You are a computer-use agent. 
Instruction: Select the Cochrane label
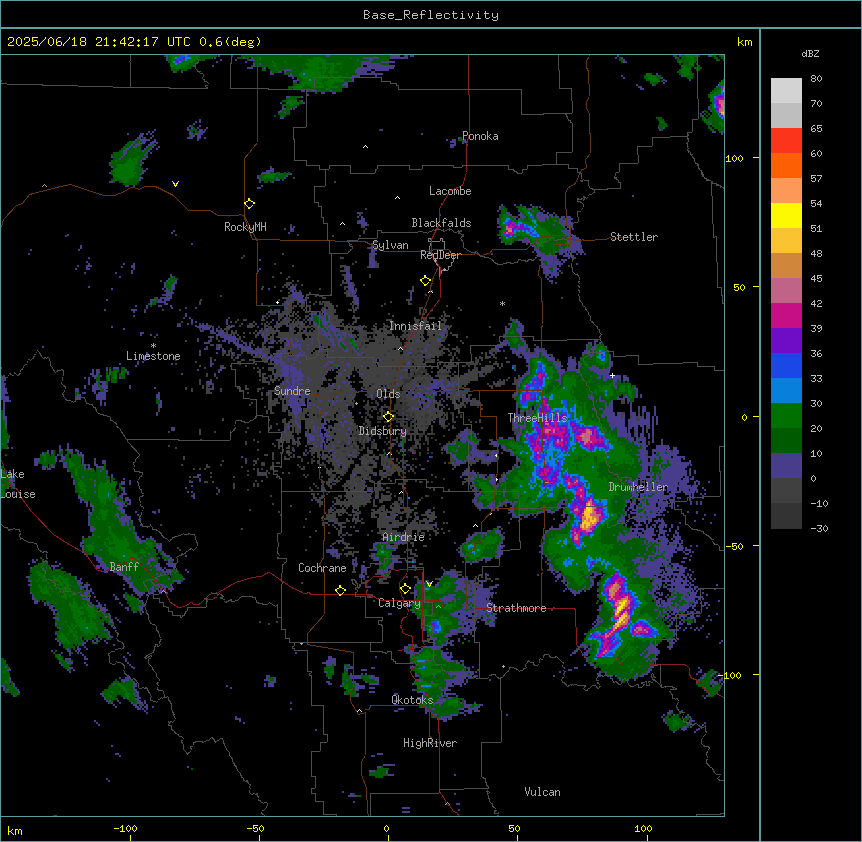click(x=322, y=568)
